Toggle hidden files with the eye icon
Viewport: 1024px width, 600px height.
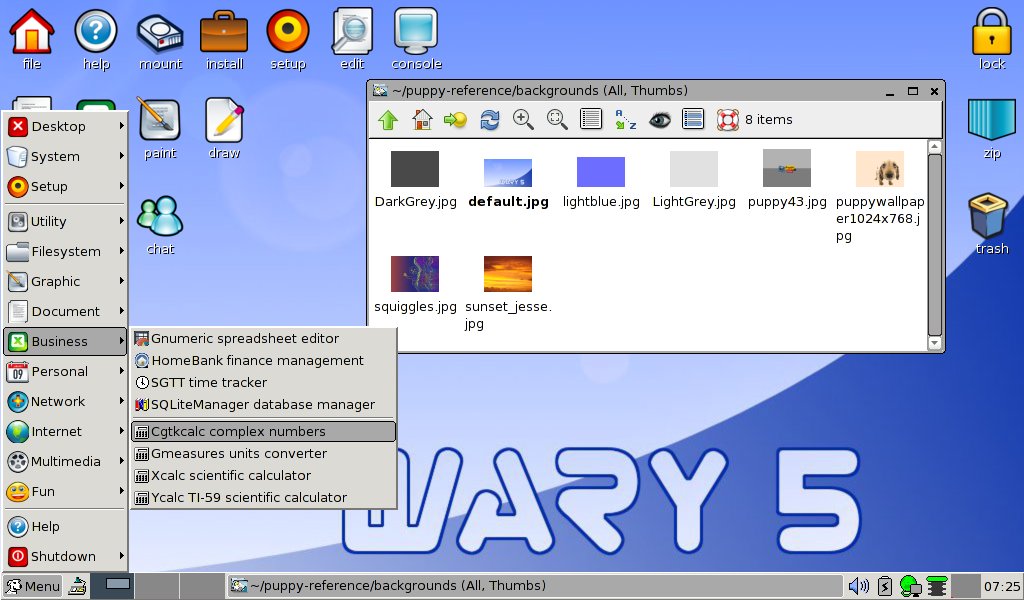tap(658, 119)
